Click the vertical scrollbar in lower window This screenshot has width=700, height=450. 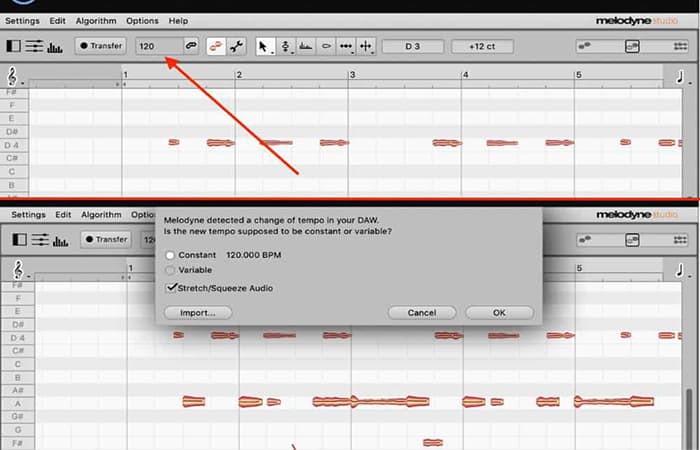690,419
